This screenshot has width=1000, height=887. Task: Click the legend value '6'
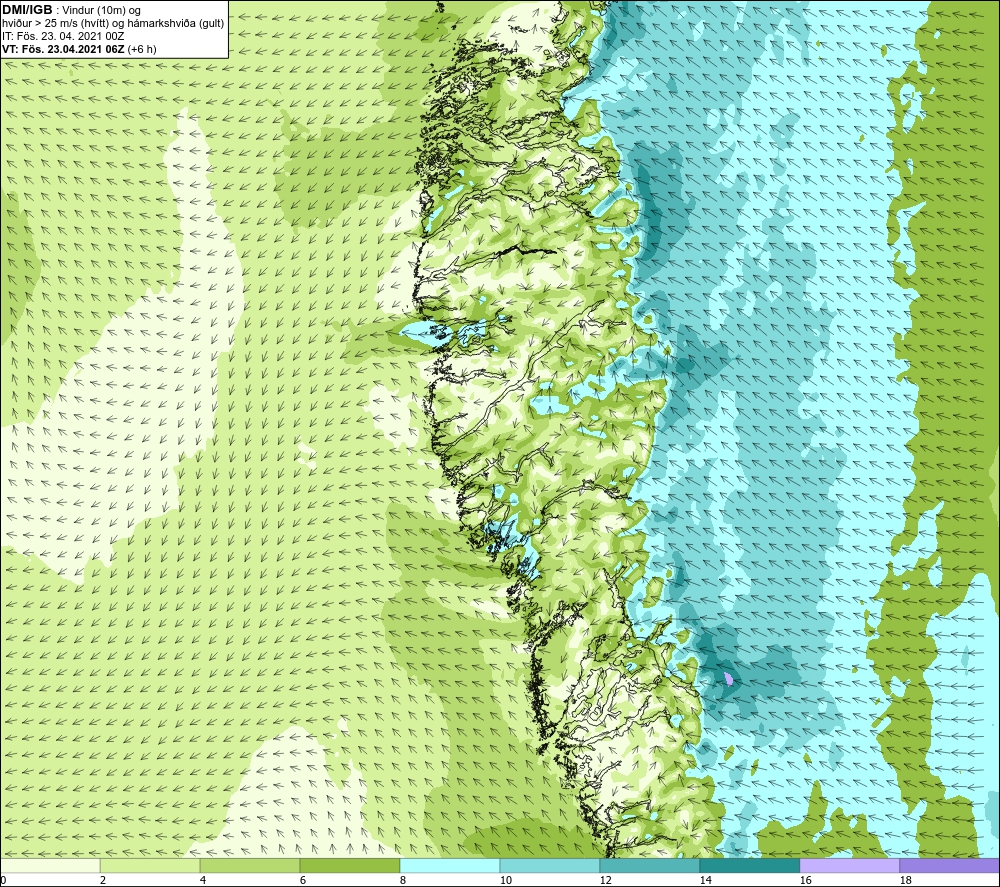tap(303, 881)
